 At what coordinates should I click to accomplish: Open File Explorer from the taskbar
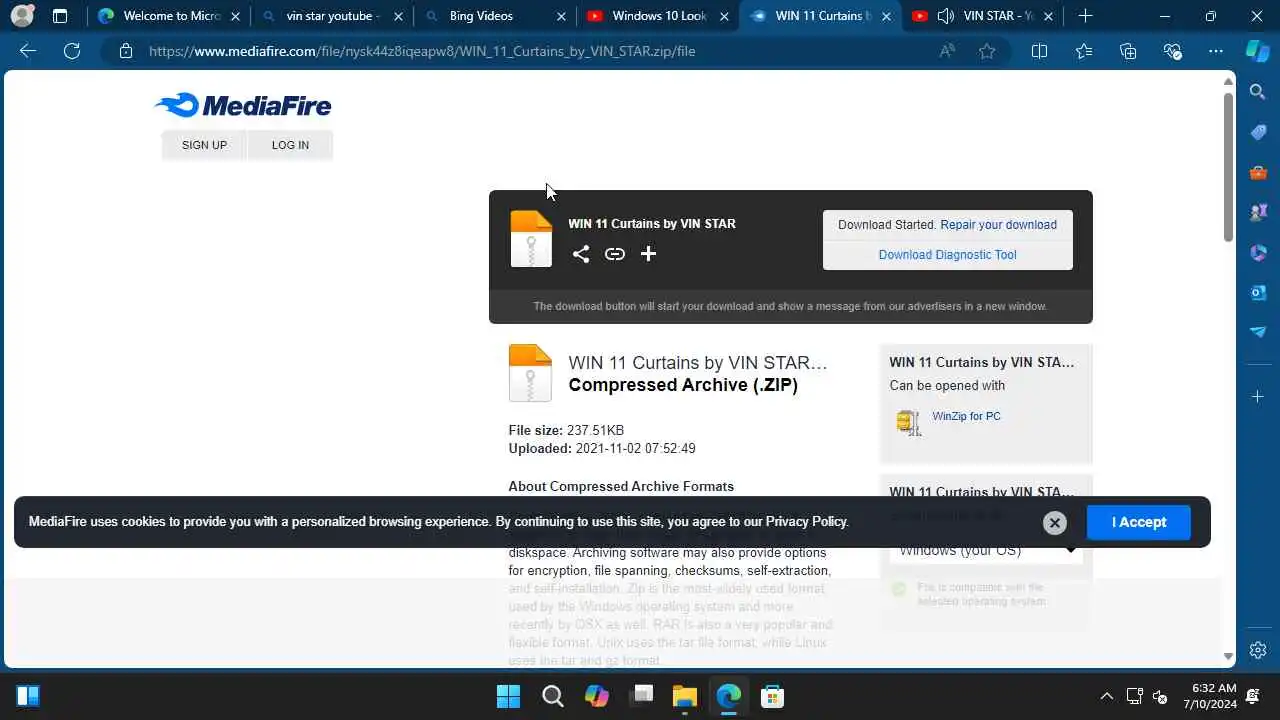click(x=684, y=696)
